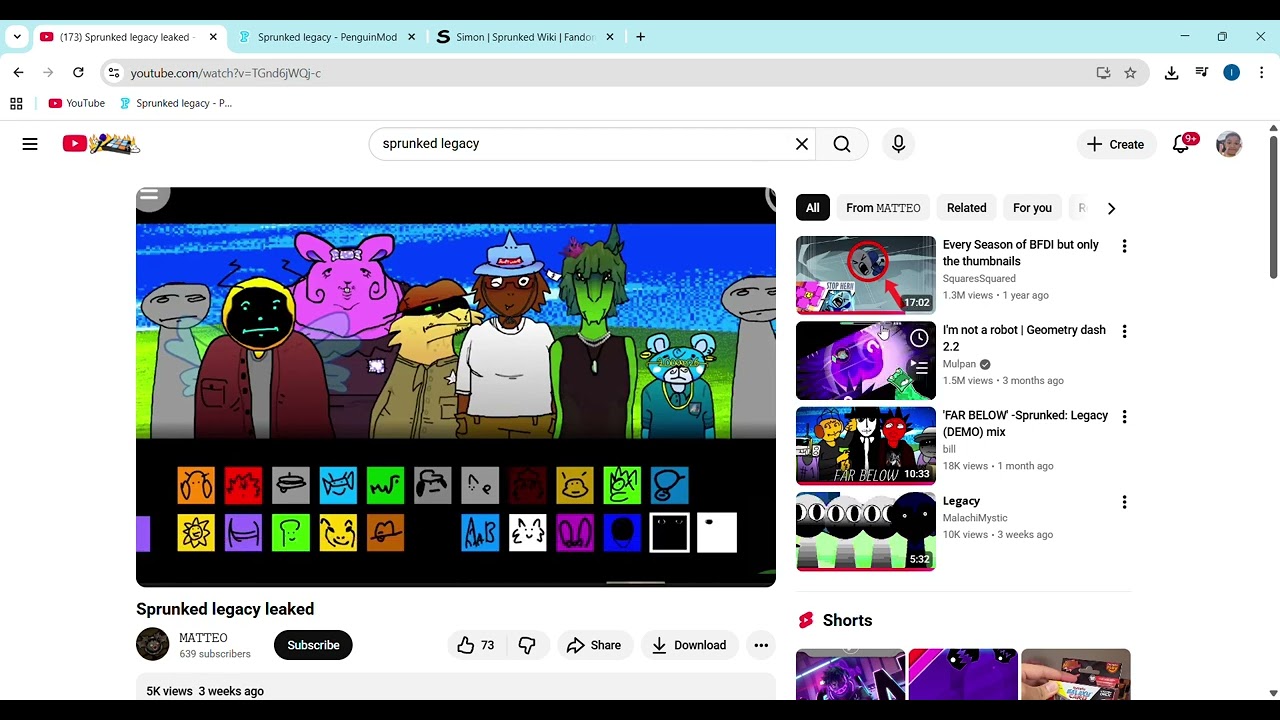Go back with the browser back arrow
The image size is (1280, 720).
(18, 73)
